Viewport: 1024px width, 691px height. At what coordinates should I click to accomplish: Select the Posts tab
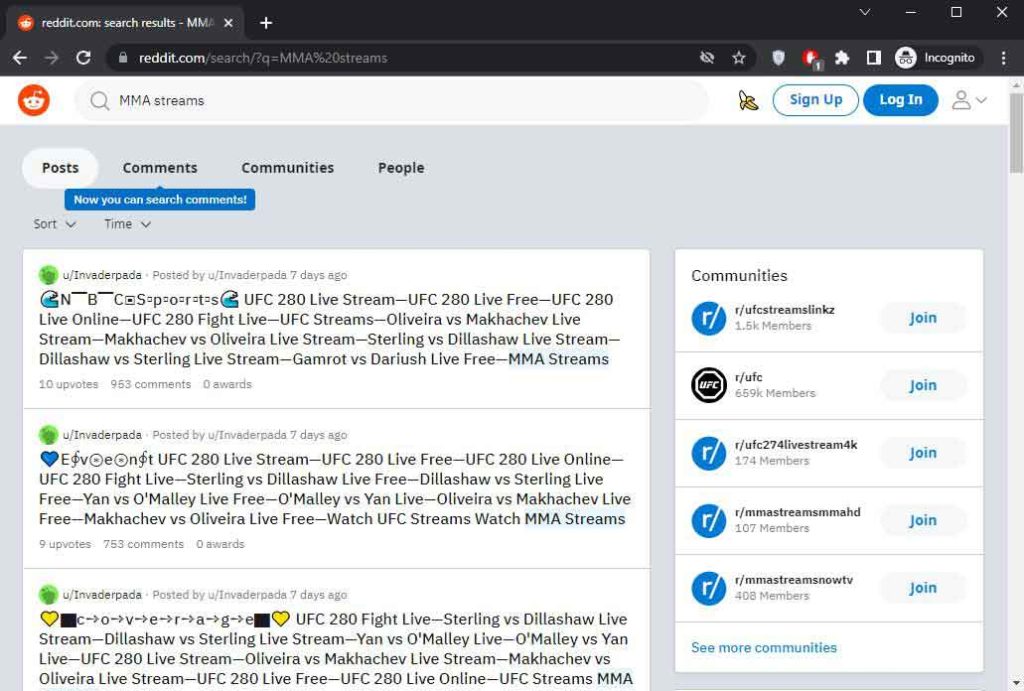(x=60, y=168)
